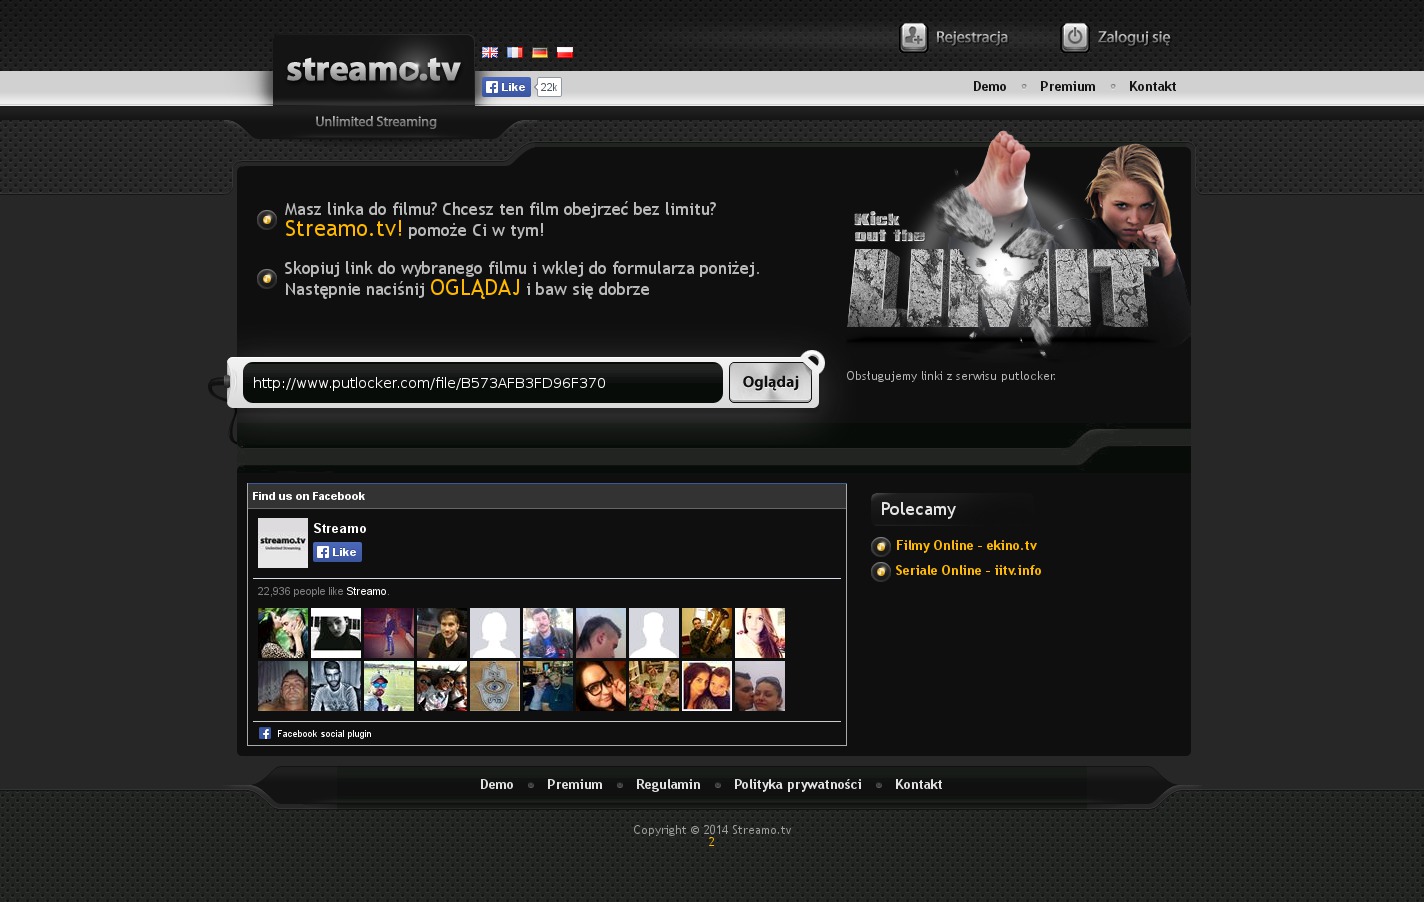Open the Filmy Online - ekino.tv link

click(966, 546)
